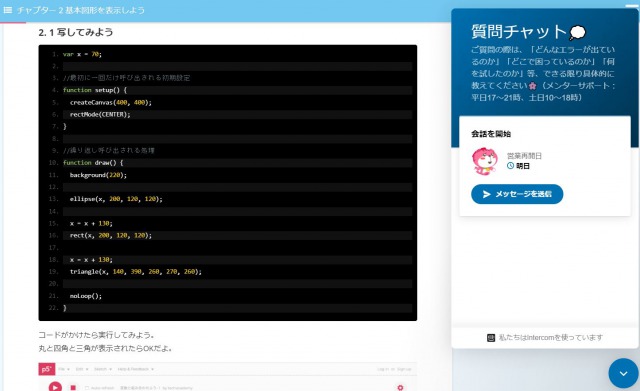640x391 pixels.
Task: Click the code line noLoop();
Action: (x=86, y=296)
